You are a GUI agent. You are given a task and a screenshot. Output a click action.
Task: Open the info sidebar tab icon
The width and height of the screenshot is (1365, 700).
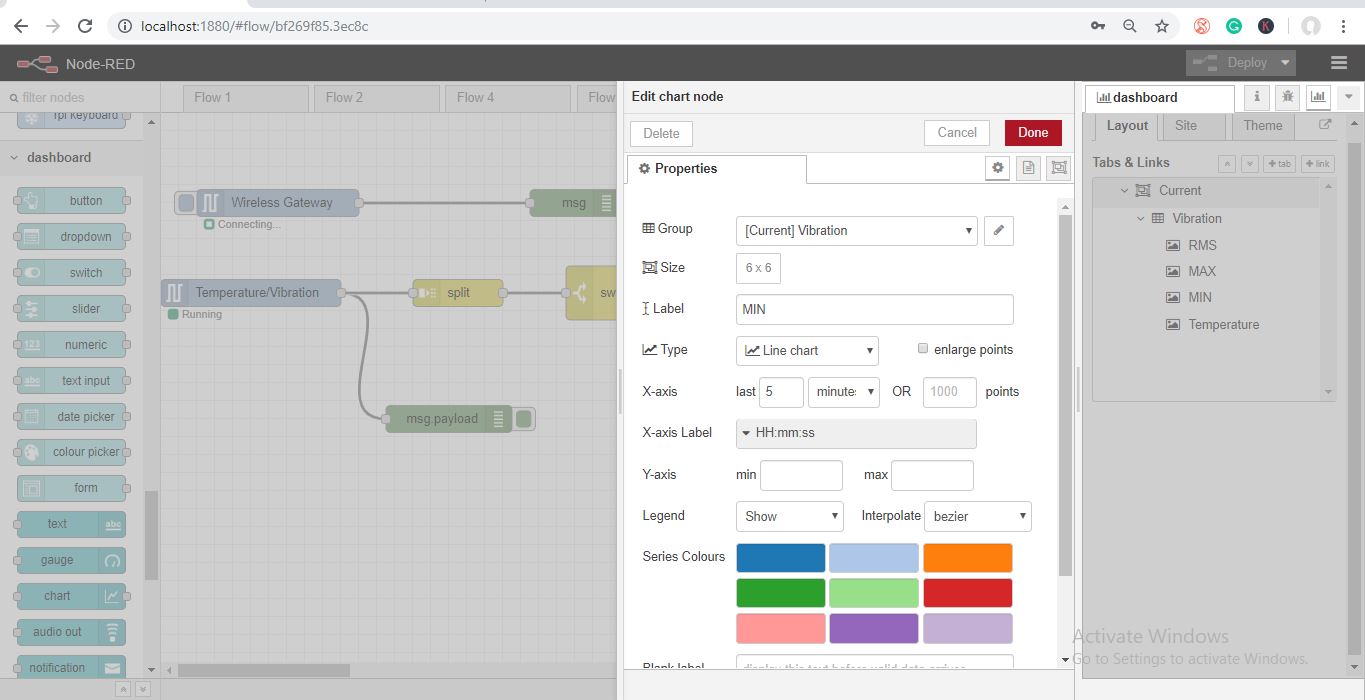(1257, 97)
